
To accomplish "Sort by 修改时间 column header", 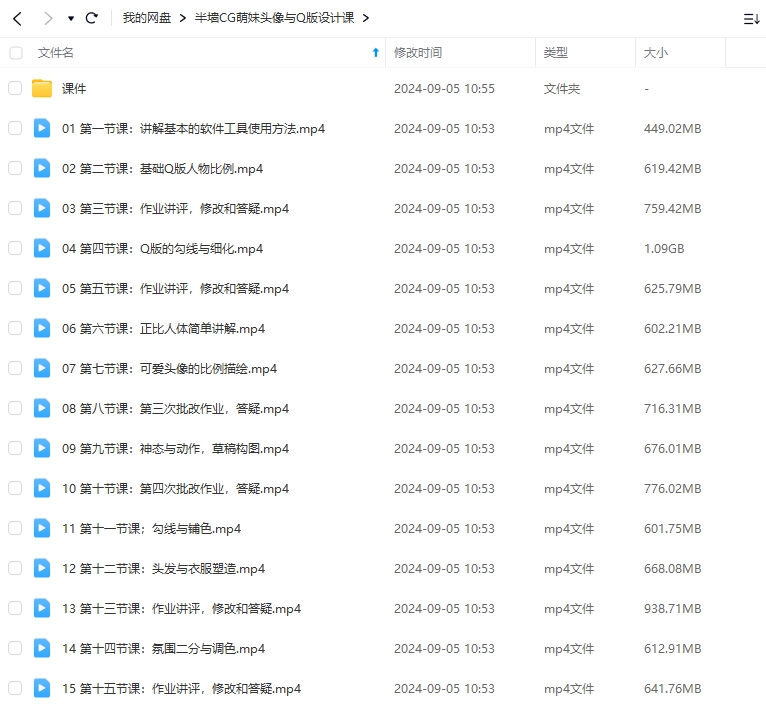I will 418,52.
